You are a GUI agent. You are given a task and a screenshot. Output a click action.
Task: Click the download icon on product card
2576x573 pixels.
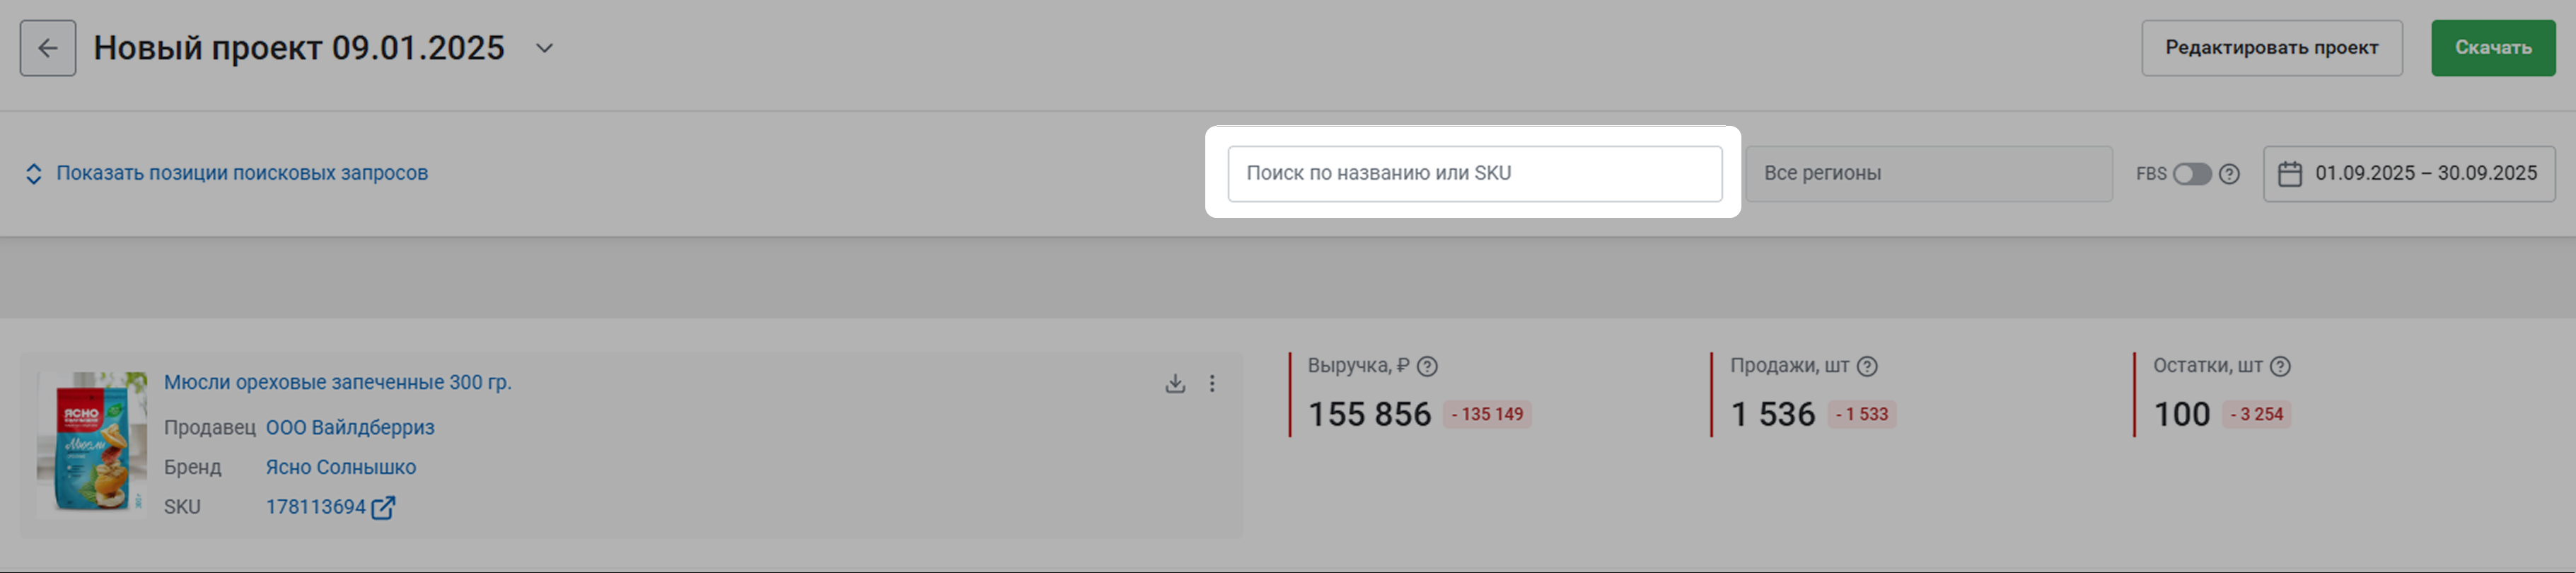pos(1175,383)
